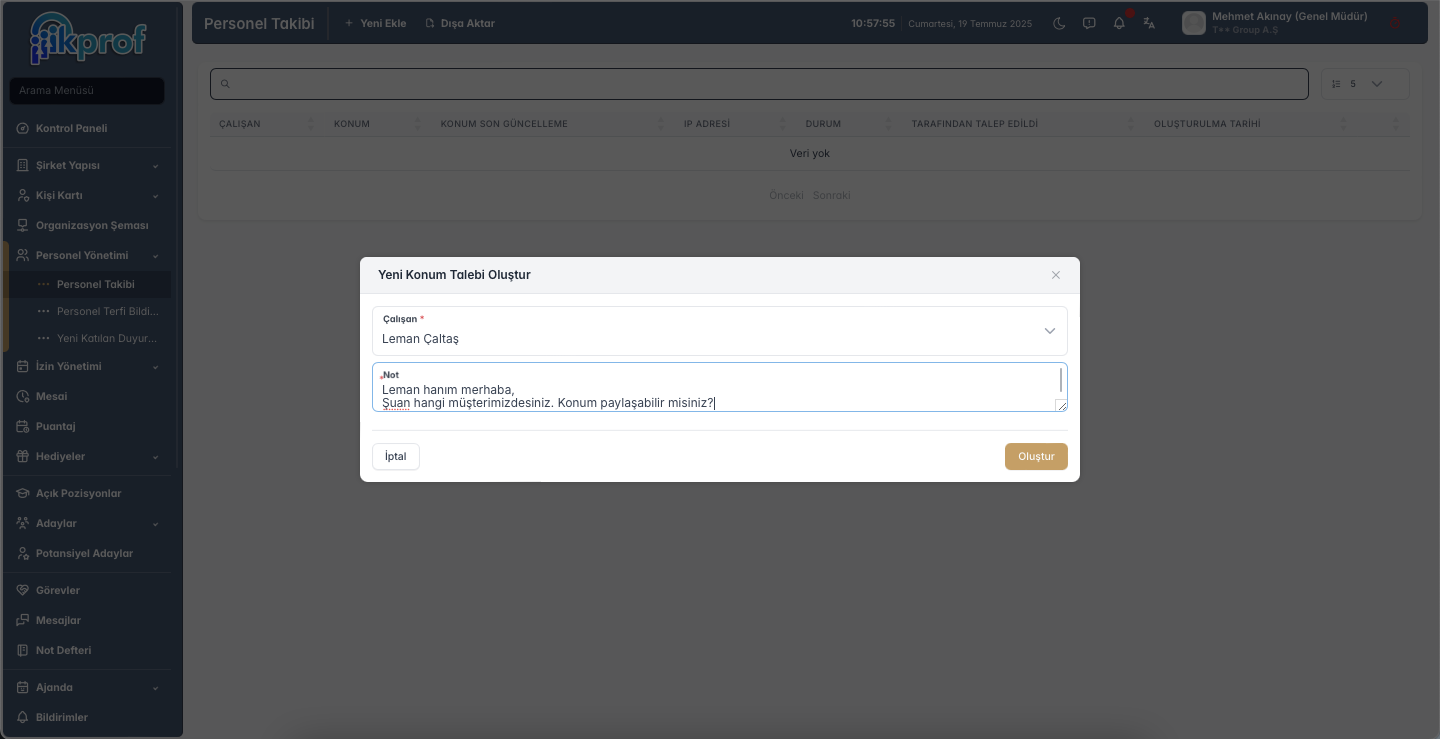Click Mesajlar chat icon
Screen dimensions: 1440x739
pos(23,620)
